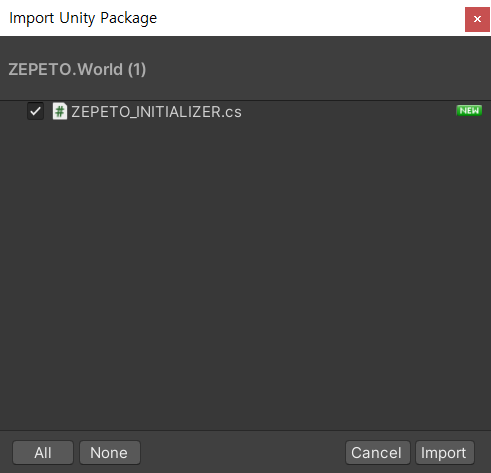Close the Import Unity Package dialog
Viewport: 491px width, 473px height.
[x=477, y=19]
